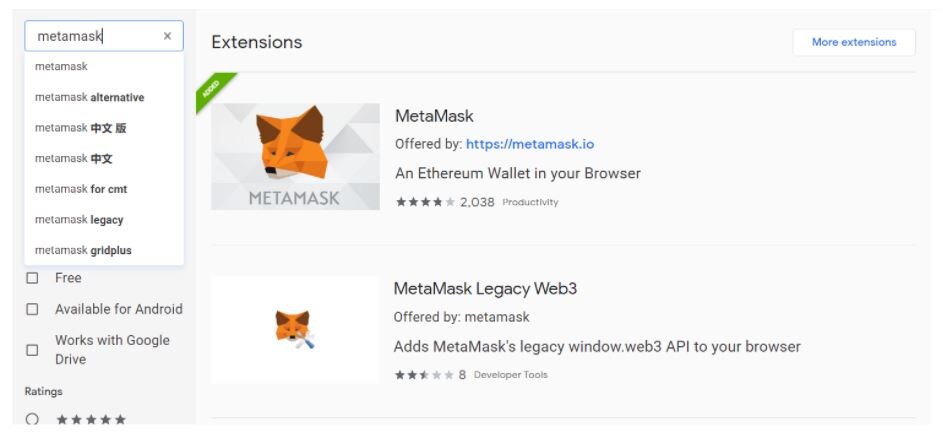Click the green ADDED ribbon badge
The width and height of the screenshot is (943, 435).
pos(215,91)
